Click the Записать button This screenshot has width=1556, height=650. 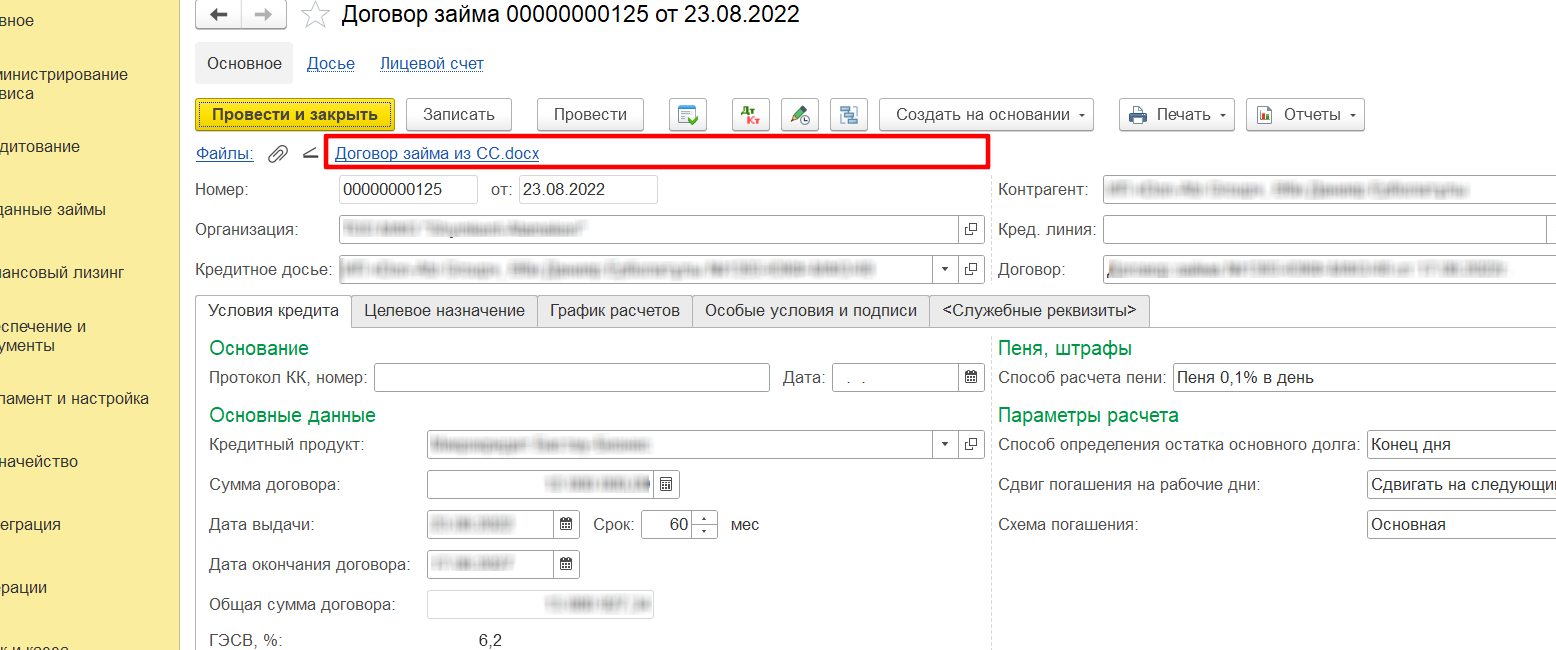(x=459, y=114)
